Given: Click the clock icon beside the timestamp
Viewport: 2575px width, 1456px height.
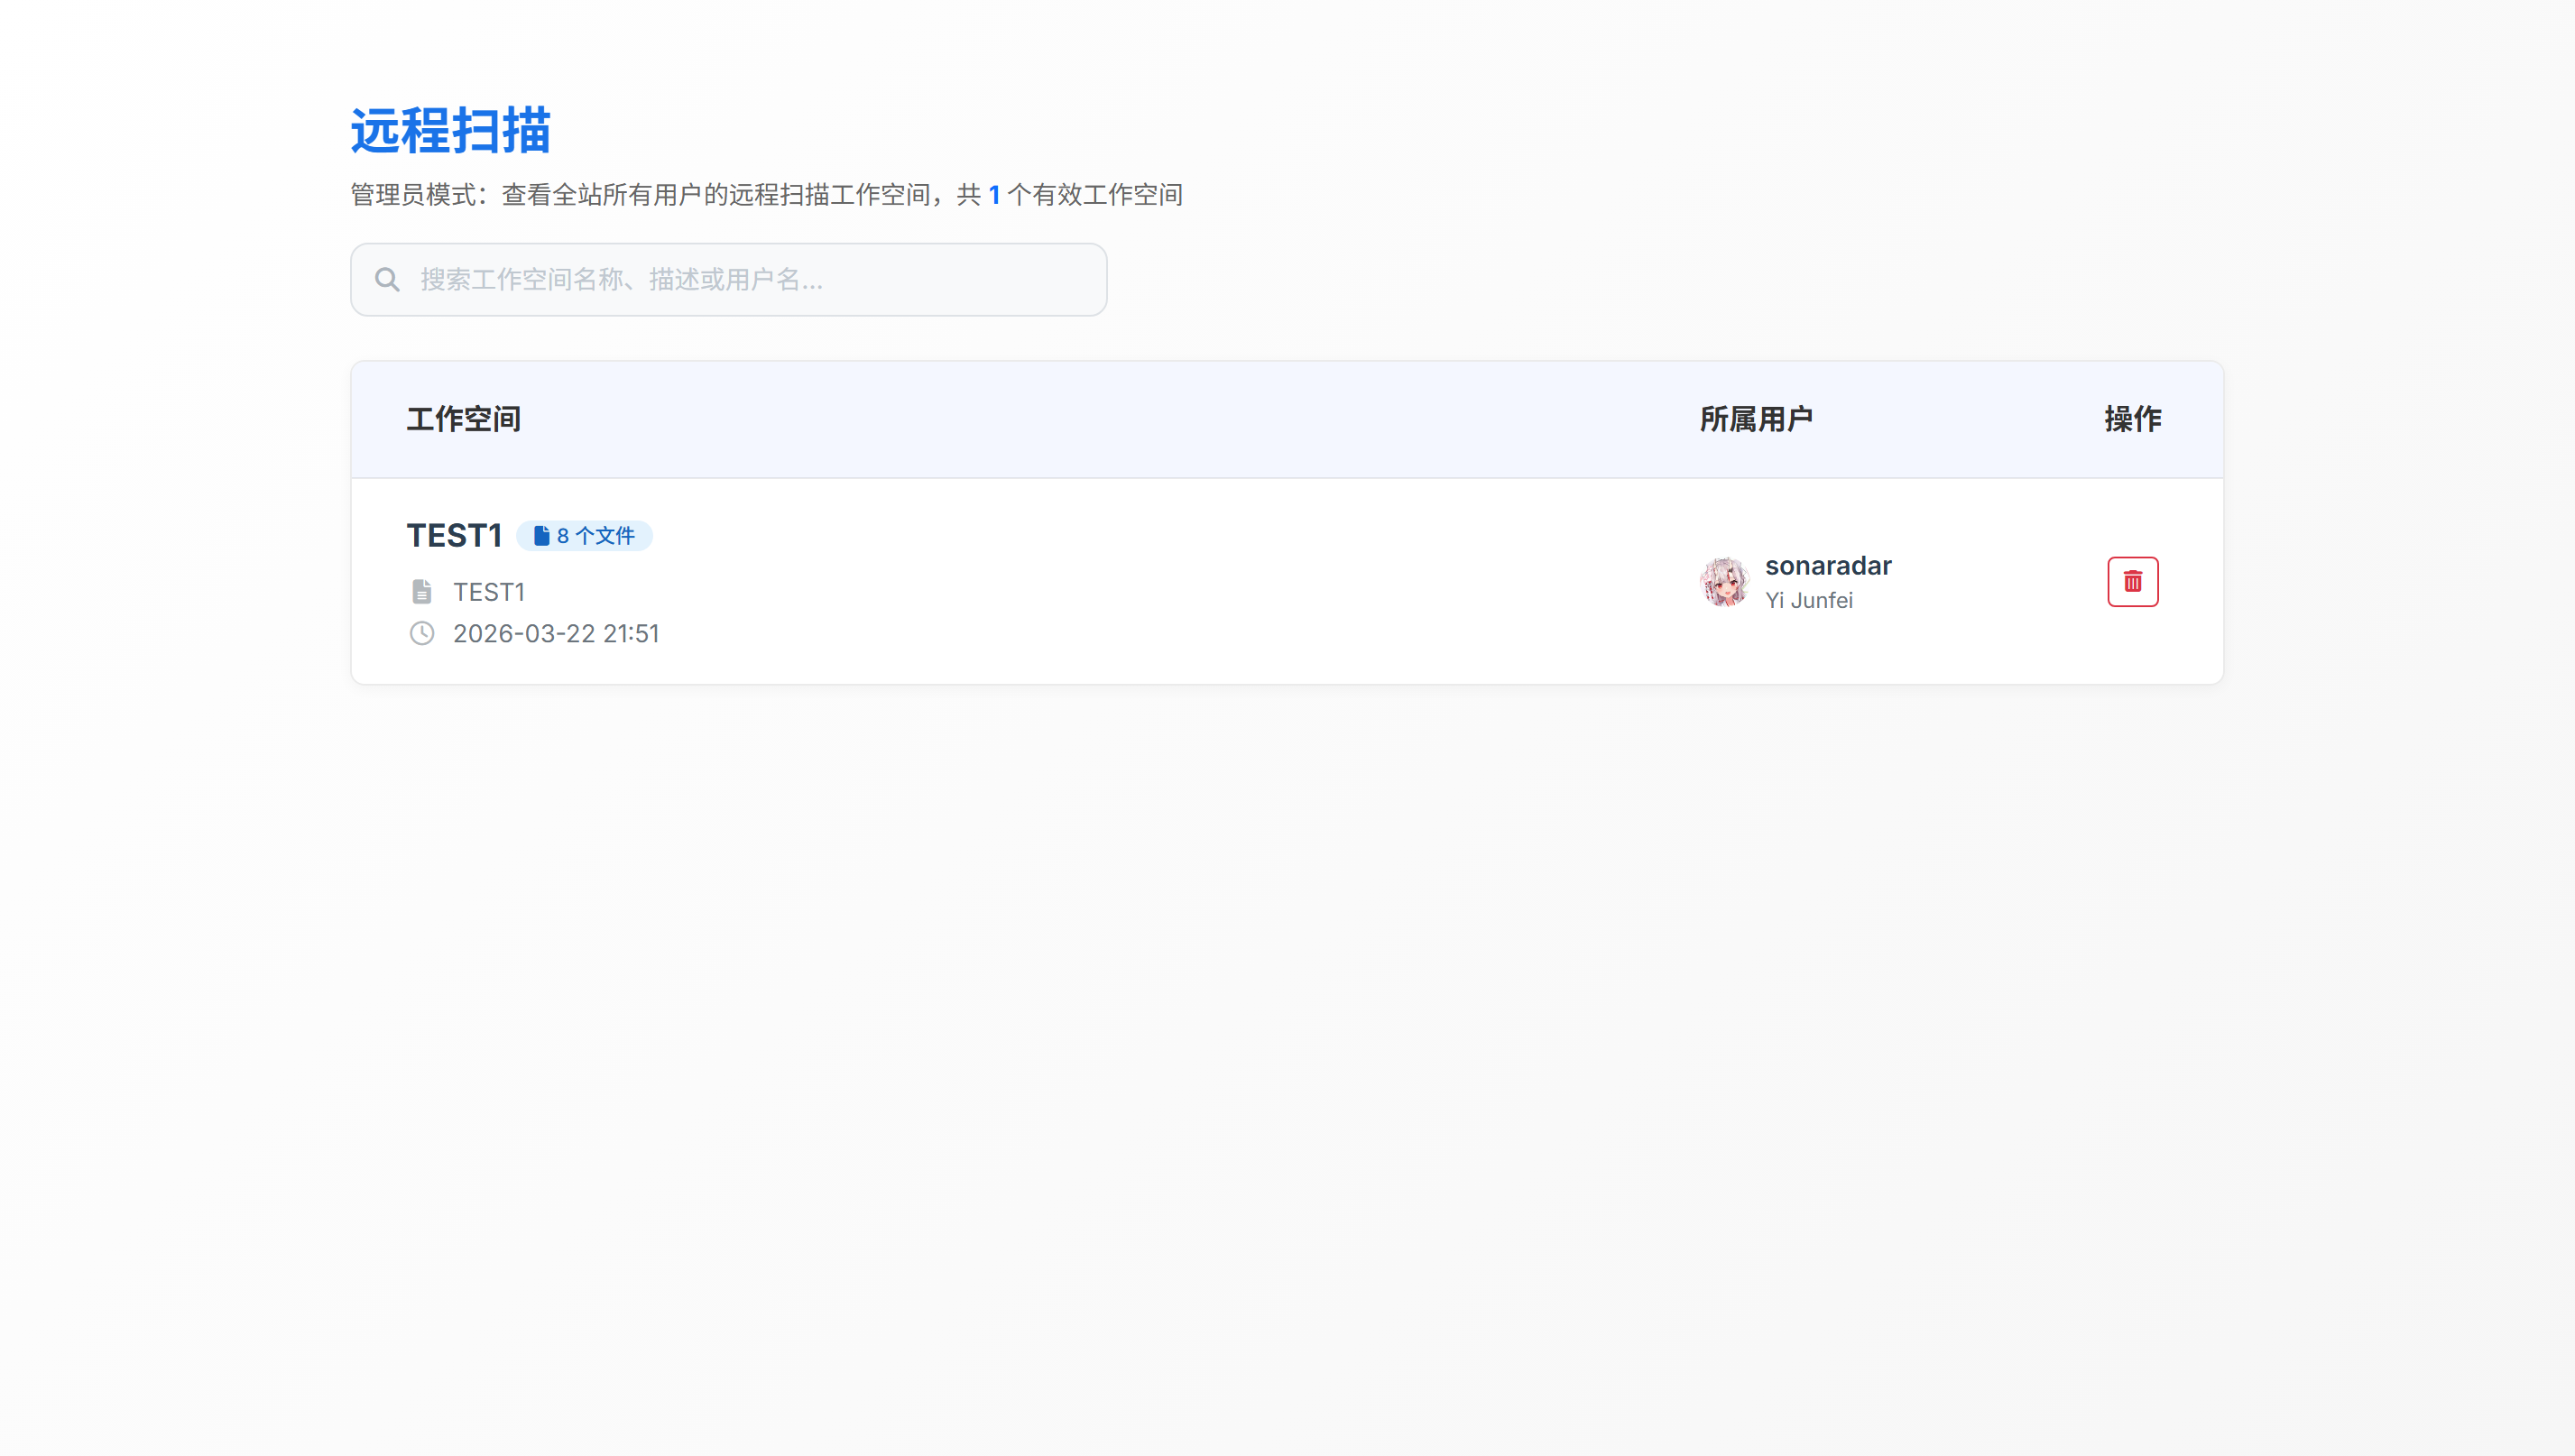Looking at the screenshot, I should (x=422, y=633).
